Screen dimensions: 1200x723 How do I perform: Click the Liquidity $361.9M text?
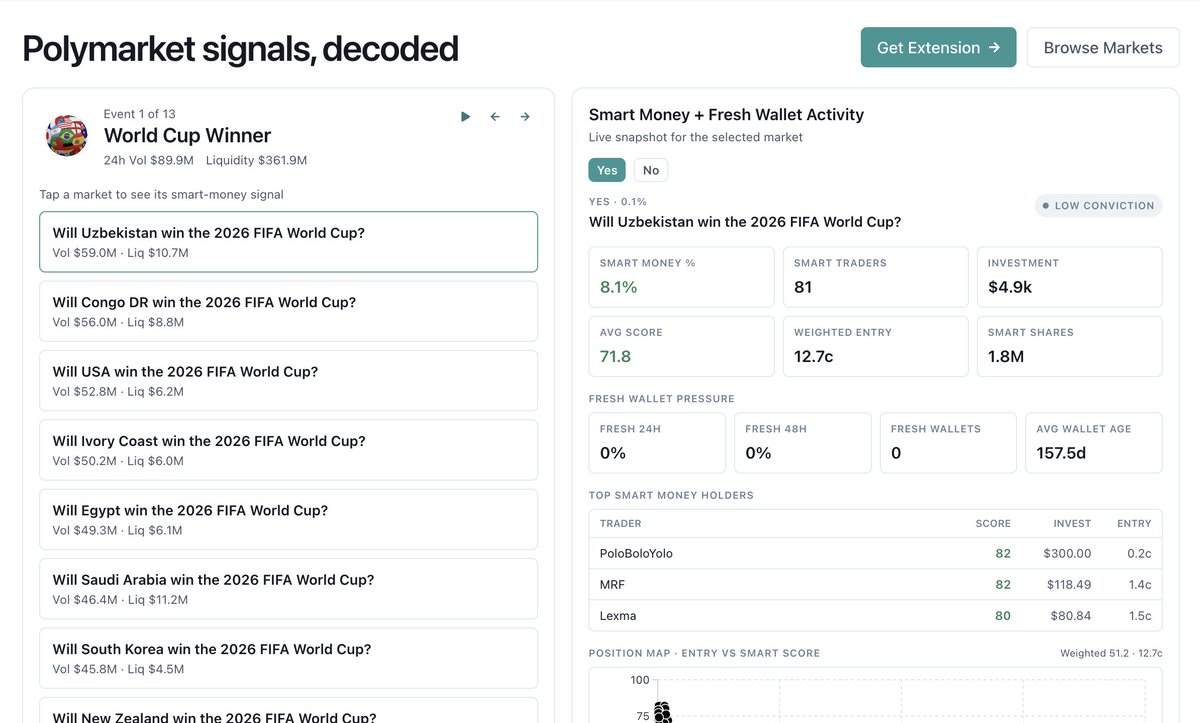(x=256, y=160)
